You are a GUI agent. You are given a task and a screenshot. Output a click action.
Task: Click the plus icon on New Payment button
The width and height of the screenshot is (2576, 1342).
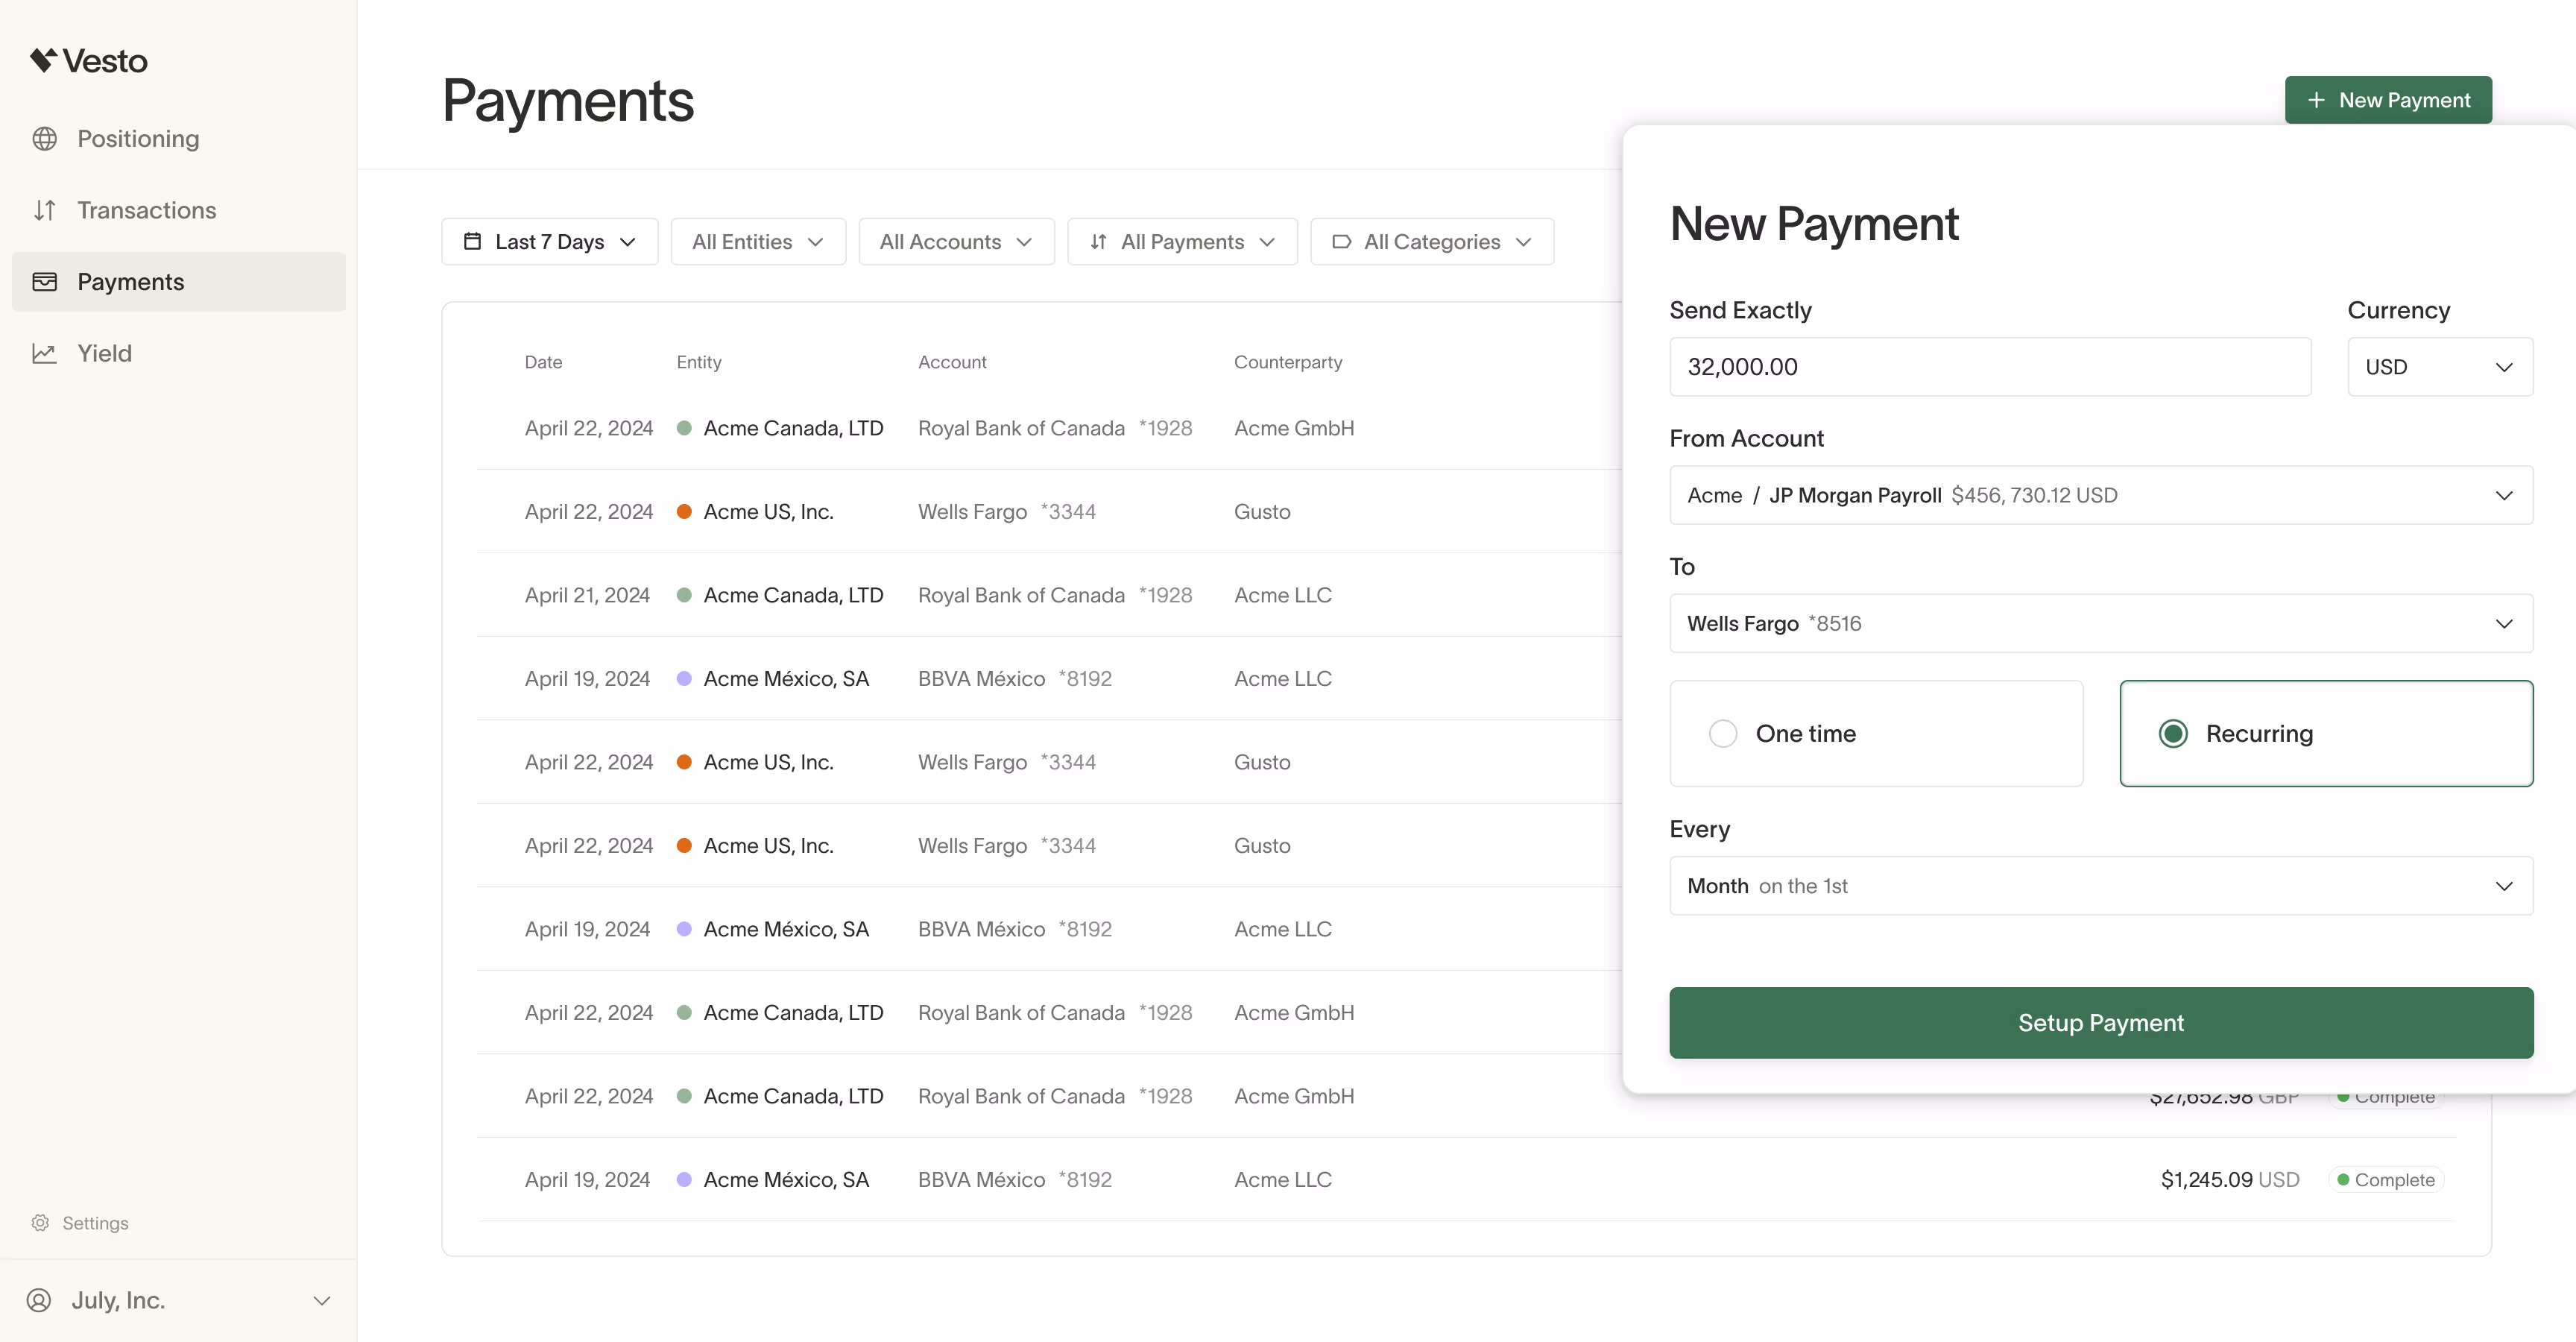click(2316, 100)
